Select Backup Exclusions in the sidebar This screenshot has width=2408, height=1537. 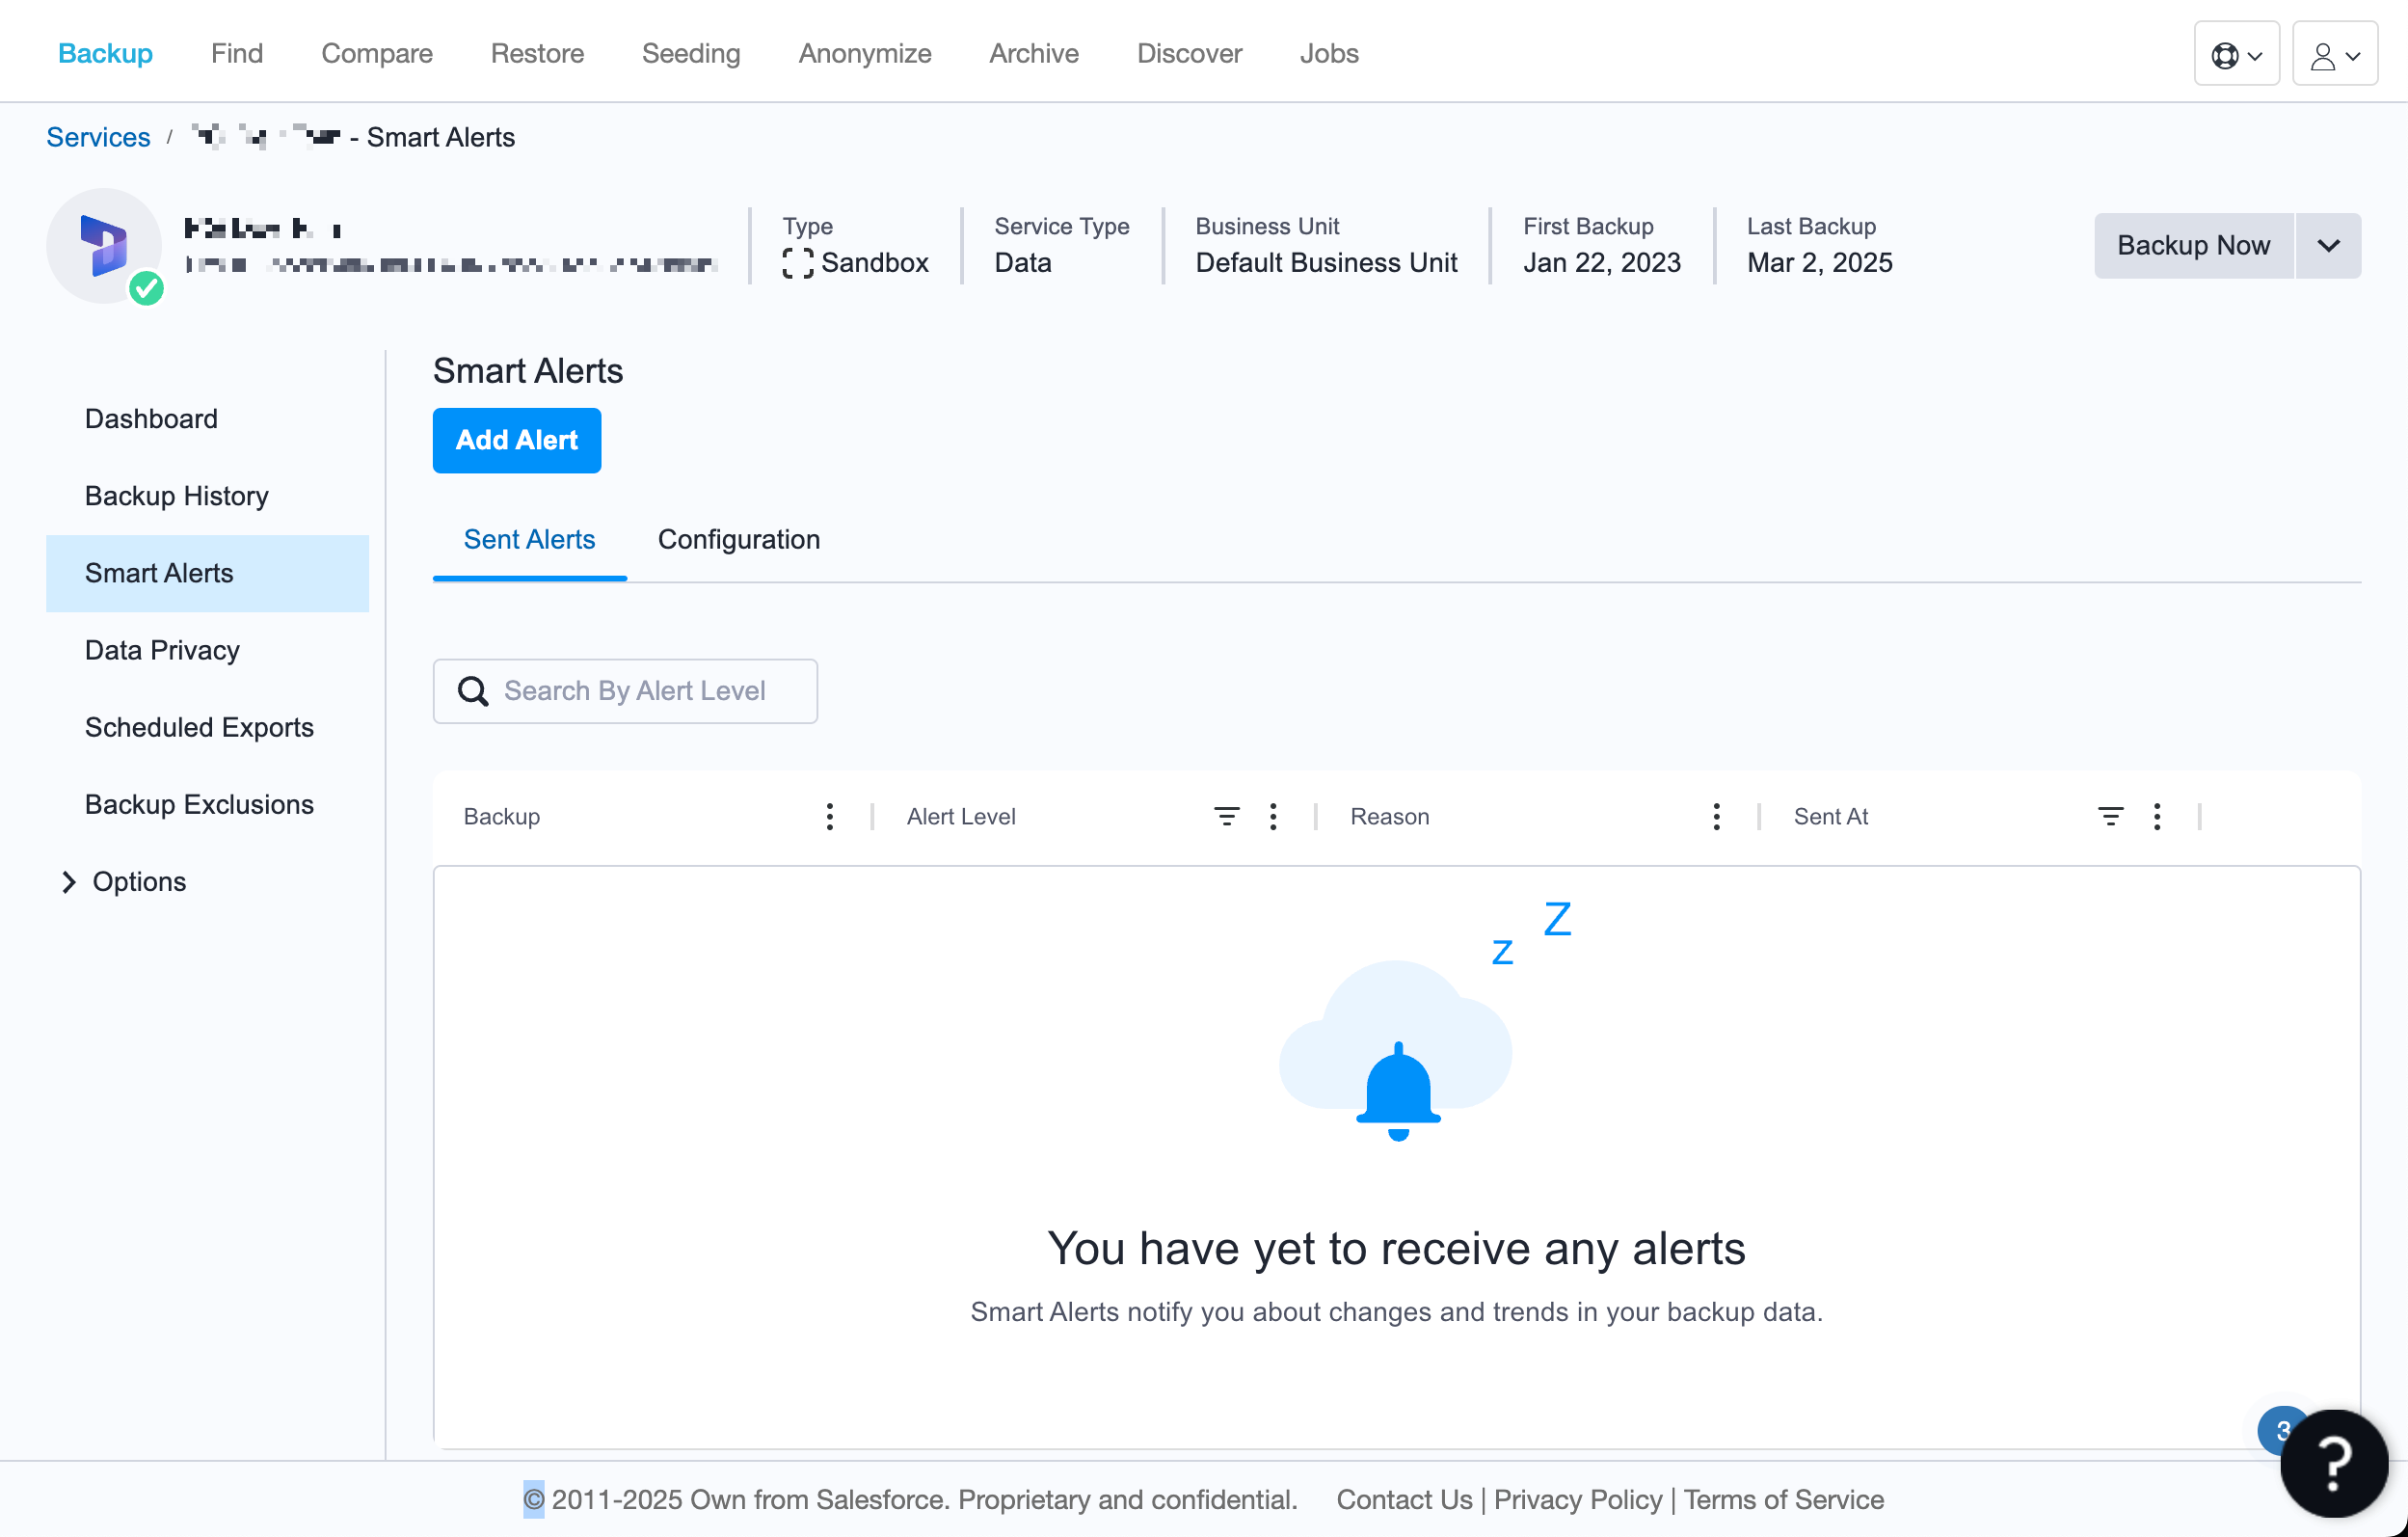point(207,804)
